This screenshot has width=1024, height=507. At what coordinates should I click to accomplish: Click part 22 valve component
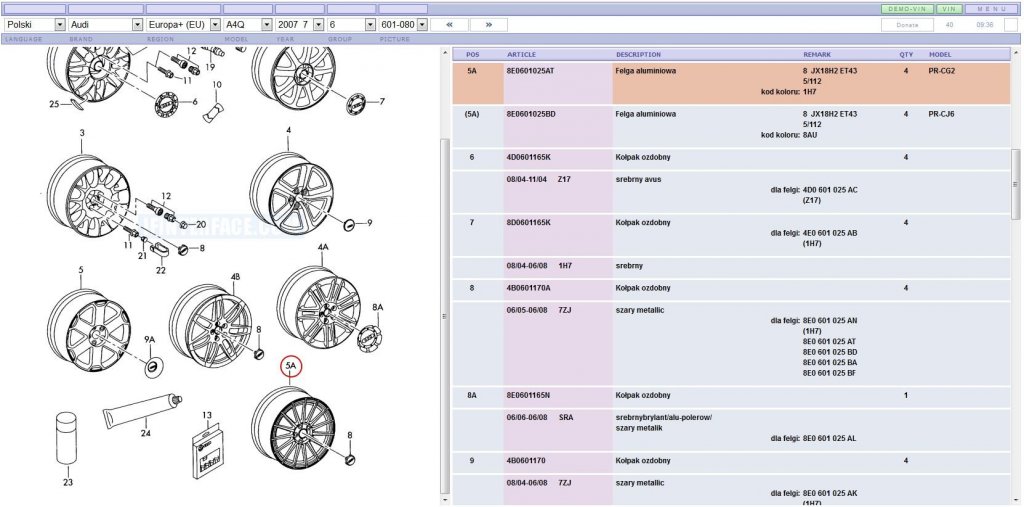[x=161, y=250]
